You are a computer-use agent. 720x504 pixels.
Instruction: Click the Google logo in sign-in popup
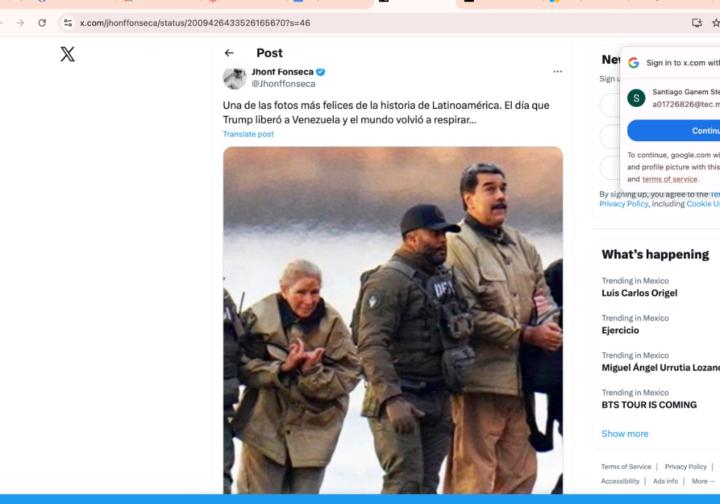tap(634, 62)
